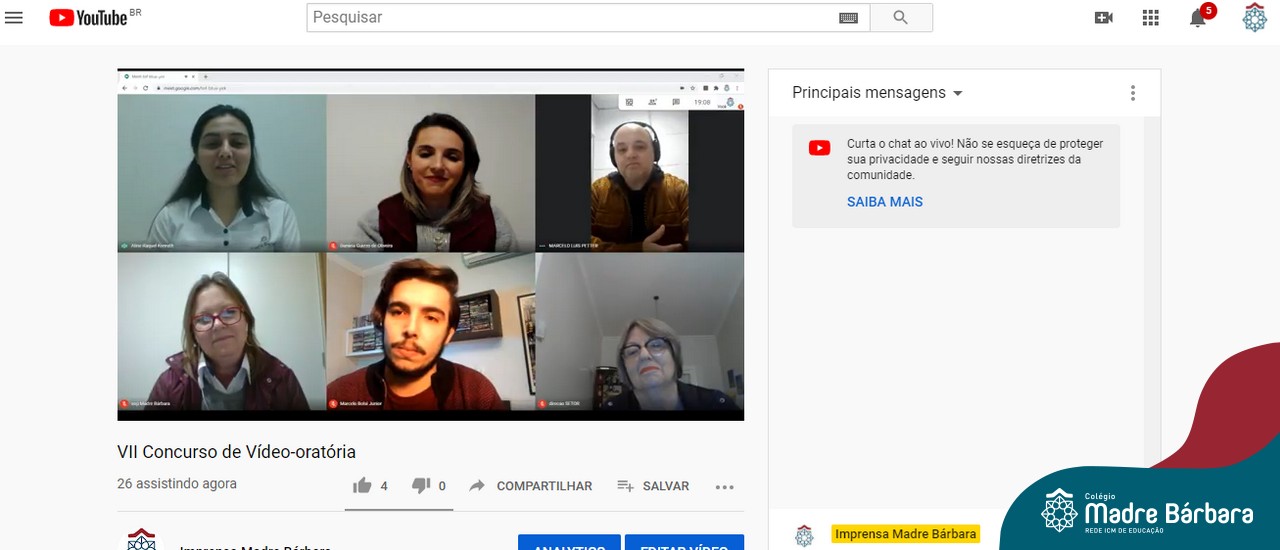Click the magnifier search button
This screenshot has height=550, width=1280.
click(900, 18)
